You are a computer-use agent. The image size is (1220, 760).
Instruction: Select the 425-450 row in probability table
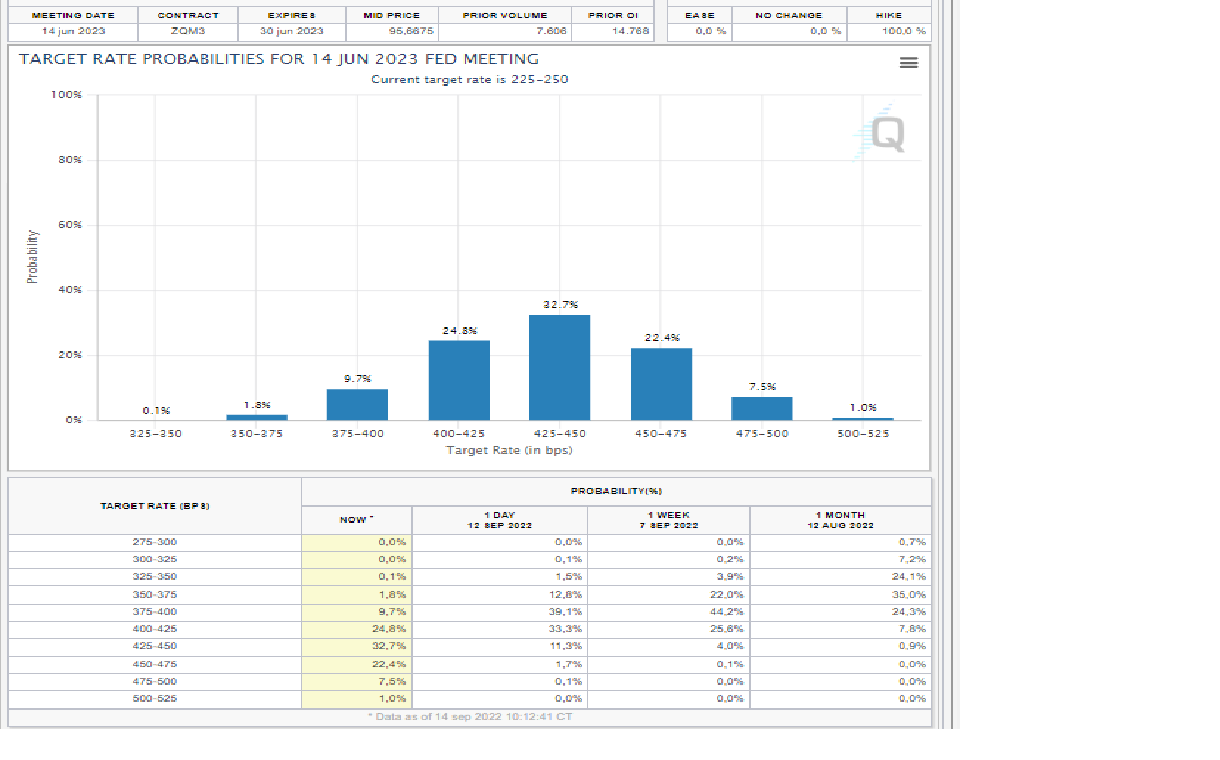tap(155, 646)
